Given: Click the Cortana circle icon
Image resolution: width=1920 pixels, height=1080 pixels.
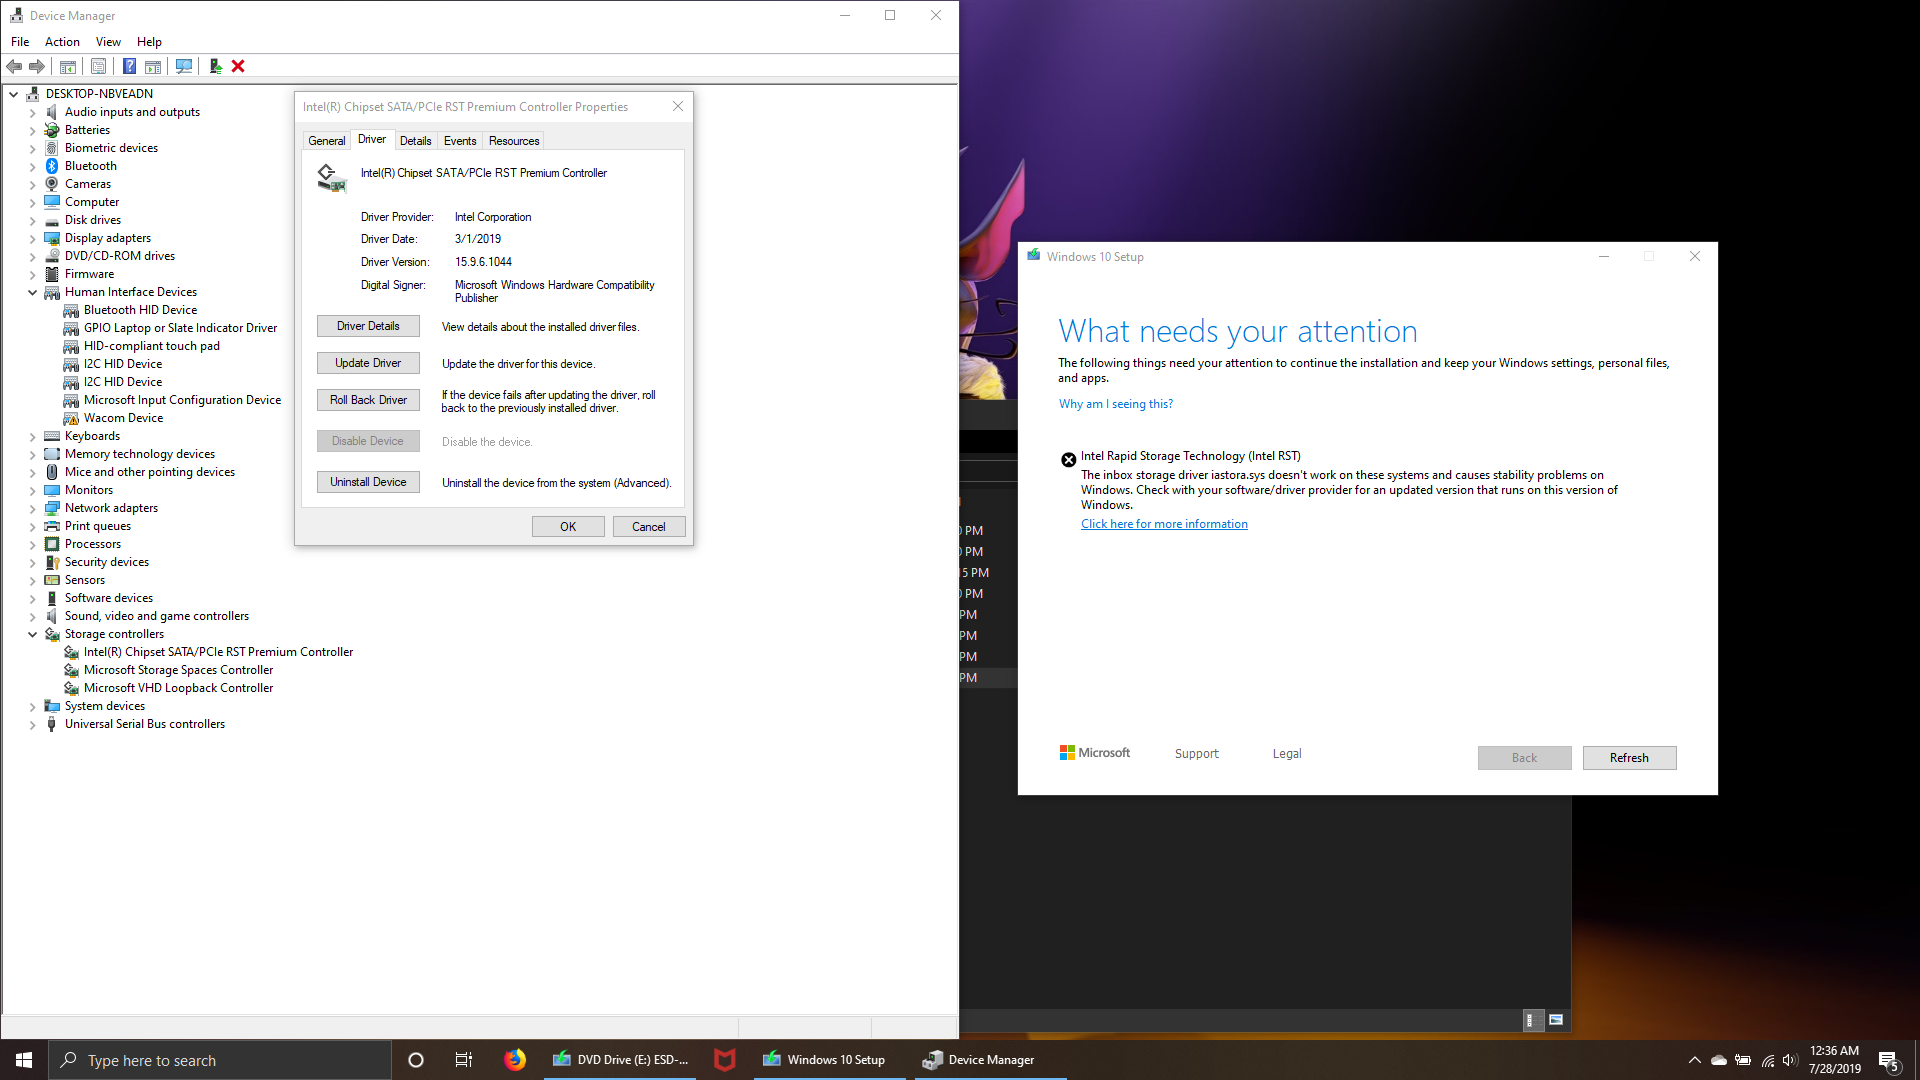Looking at the screenshot, I should (x=416, y=1060).
